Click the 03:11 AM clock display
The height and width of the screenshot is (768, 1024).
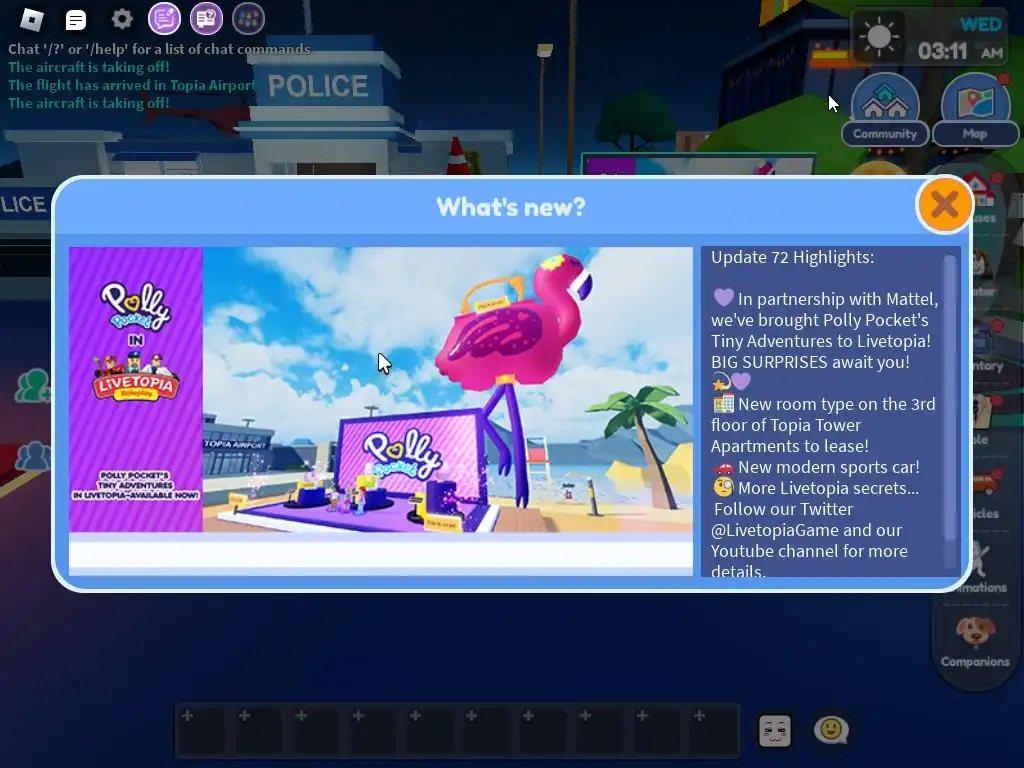click(960, 51)
